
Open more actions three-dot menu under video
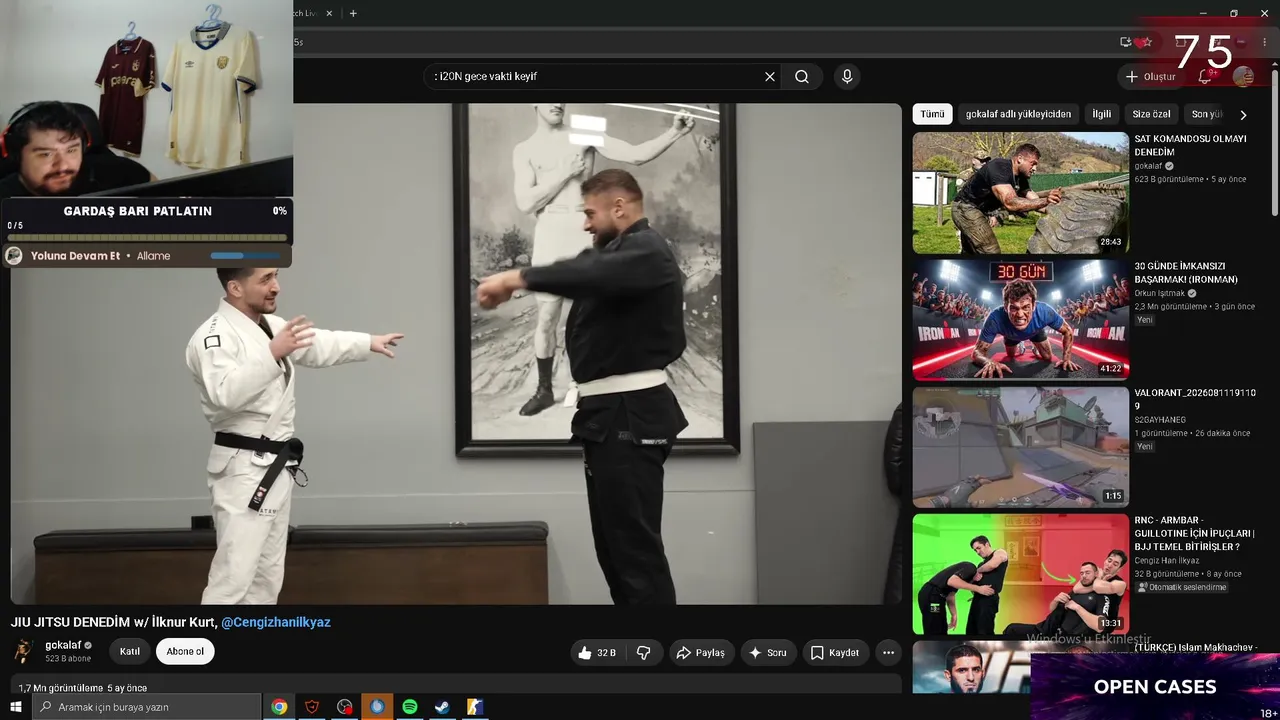pyautogui.click(x=888, y=653)
